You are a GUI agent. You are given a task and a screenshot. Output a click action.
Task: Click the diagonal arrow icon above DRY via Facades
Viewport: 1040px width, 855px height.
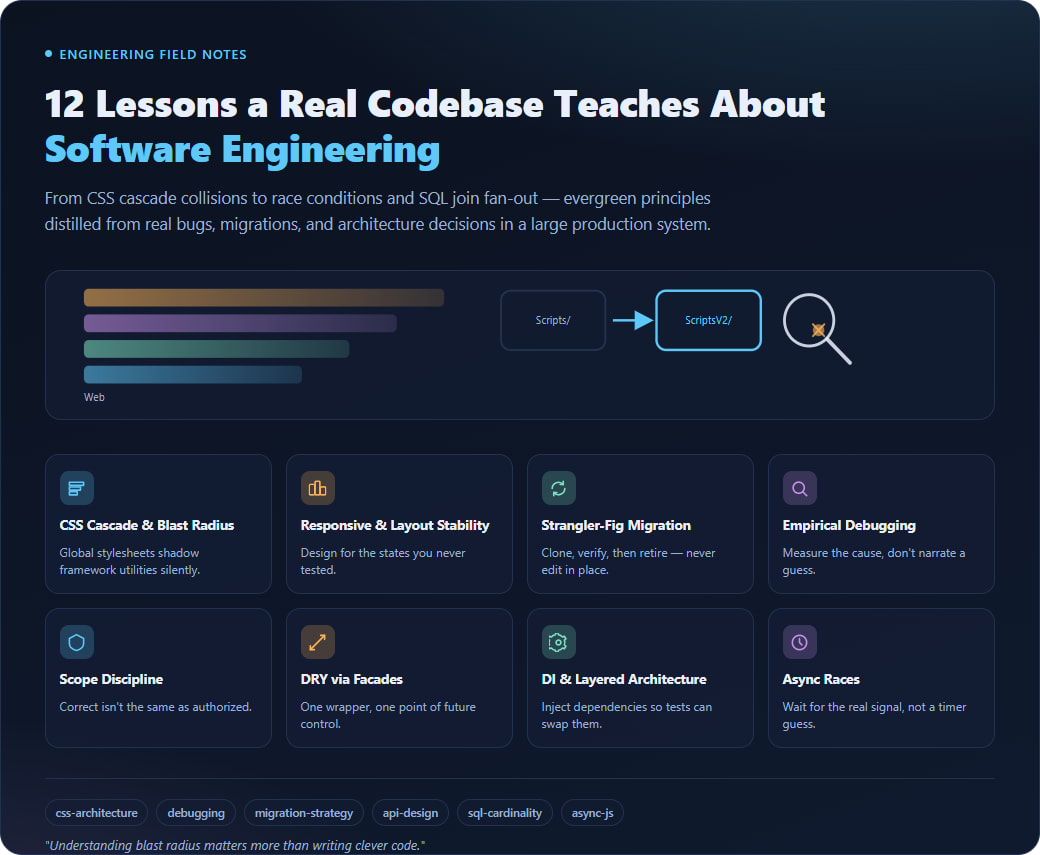318,642
